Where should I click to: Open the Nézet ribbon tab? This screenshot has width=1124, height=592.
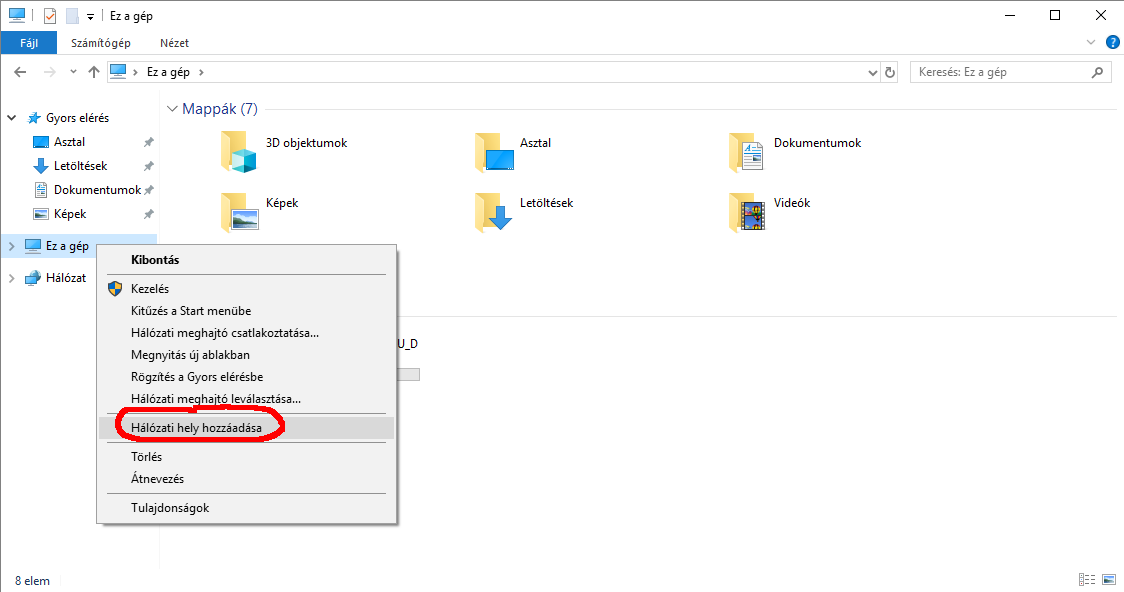click(x=174, y=43)
